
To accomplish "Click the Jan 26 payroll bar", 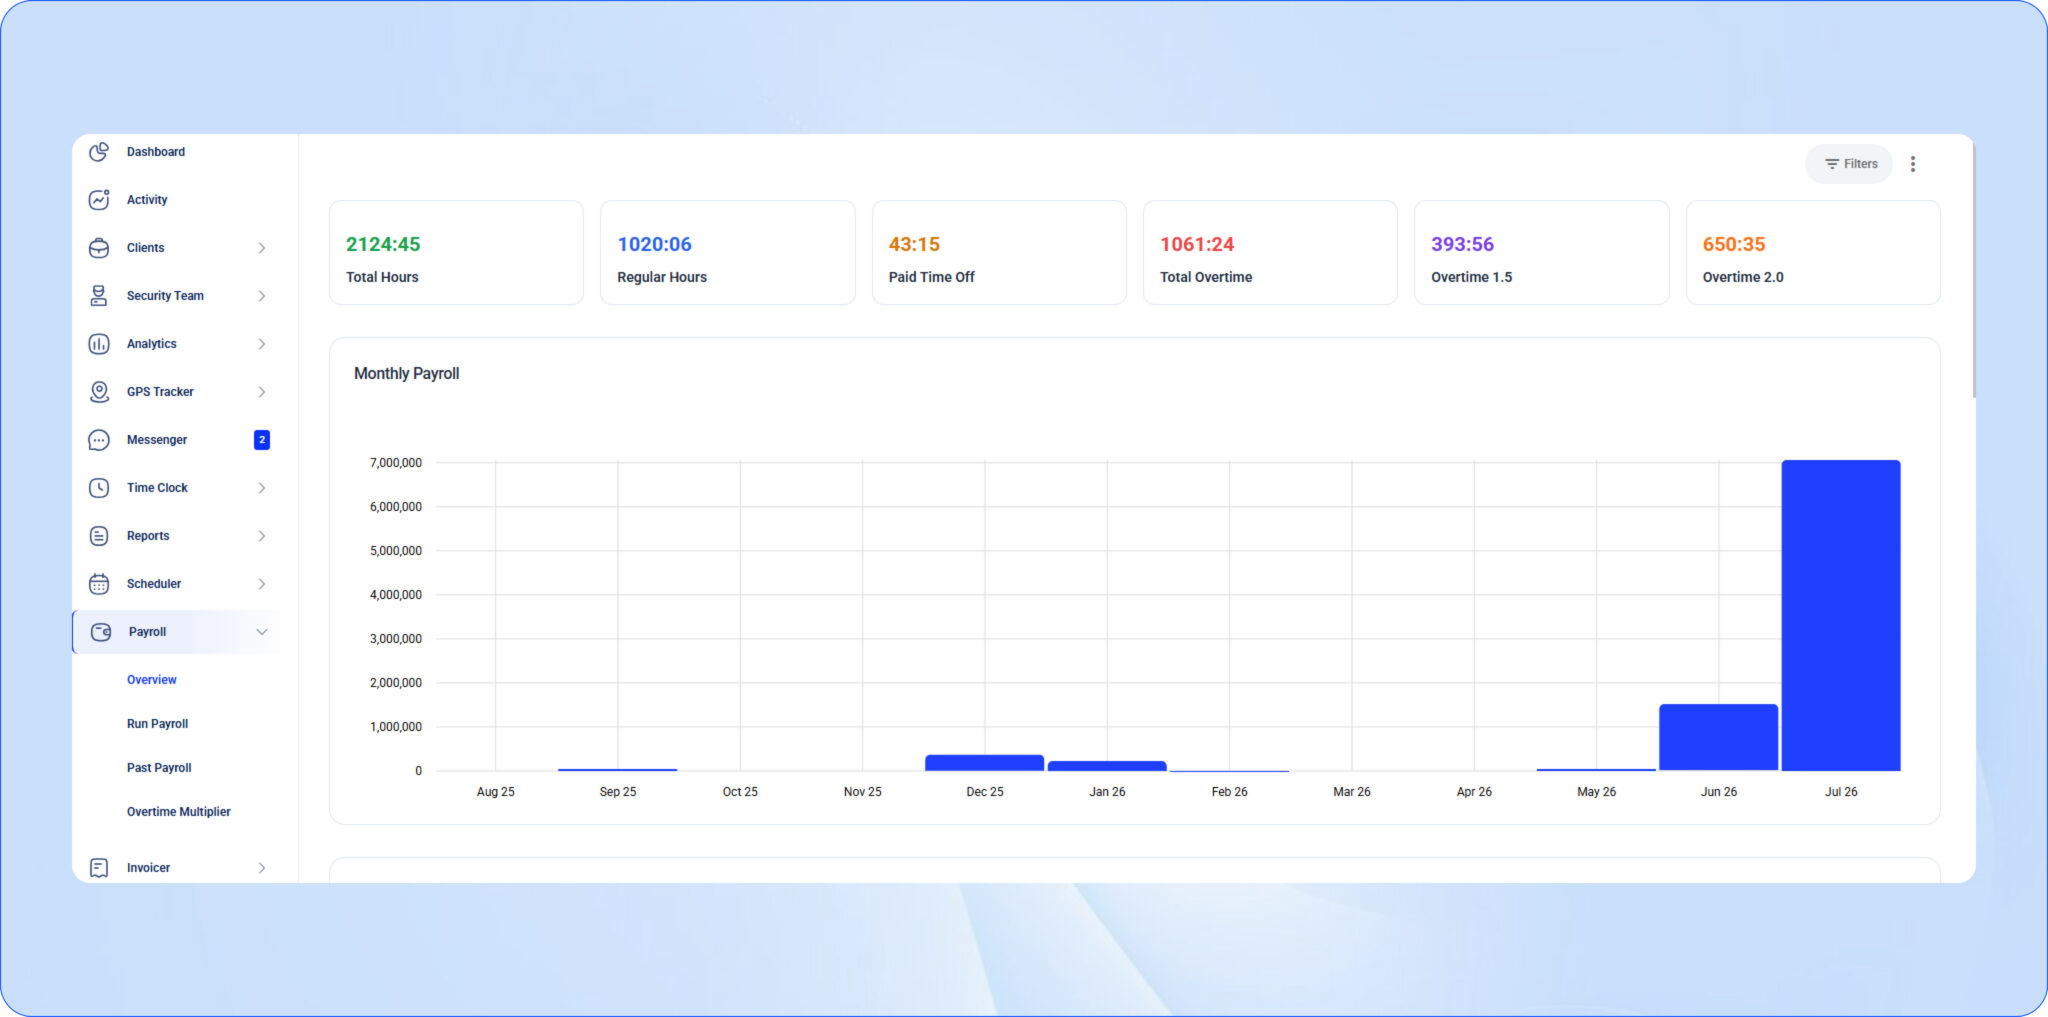I will [x=1107, y=766].
